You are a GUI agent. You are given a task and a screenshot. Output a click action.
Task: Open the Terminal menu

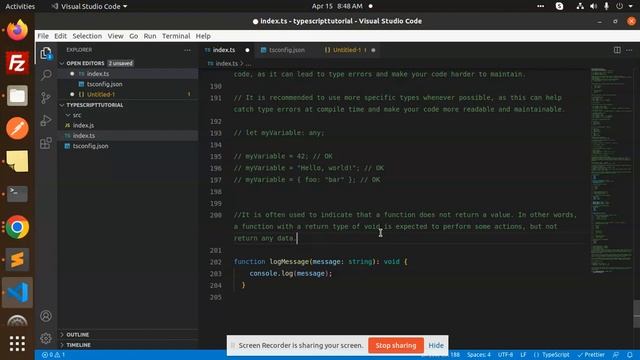point(176,36)
